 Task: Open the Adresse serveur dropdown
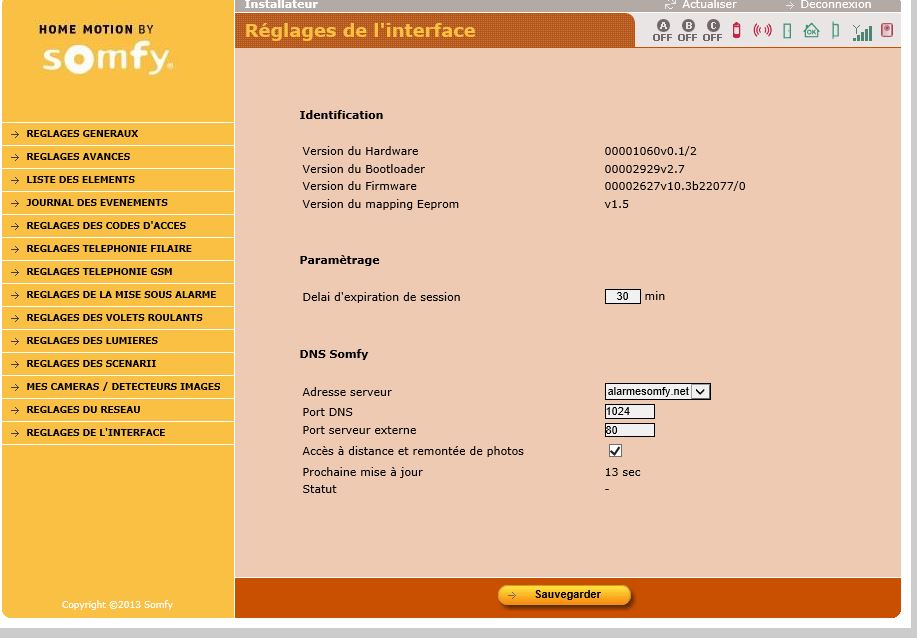657,392
